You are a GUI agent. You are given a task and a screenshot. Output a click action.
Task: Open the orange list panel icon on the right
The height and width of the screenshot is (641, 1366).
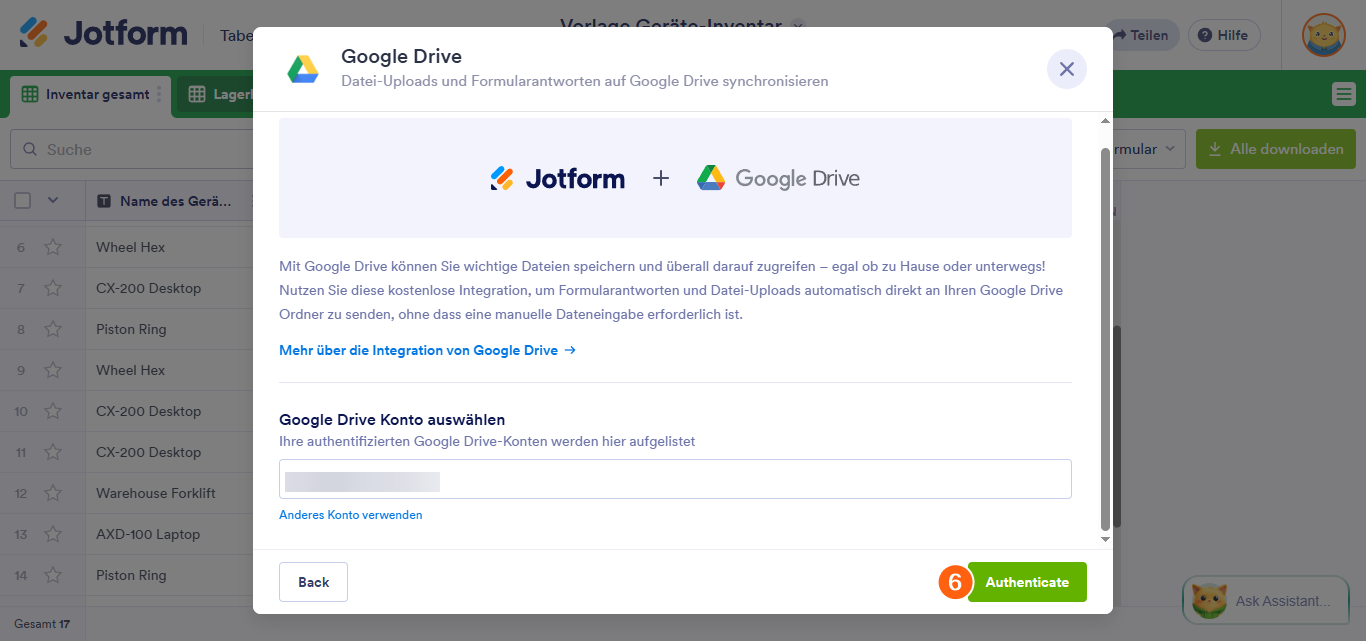tap(1344, 93)
